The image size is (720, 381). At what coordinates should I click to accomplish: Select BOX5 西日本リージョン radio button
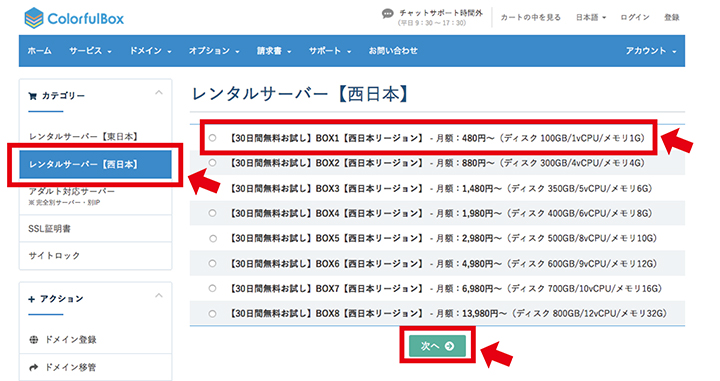[212, 238]
